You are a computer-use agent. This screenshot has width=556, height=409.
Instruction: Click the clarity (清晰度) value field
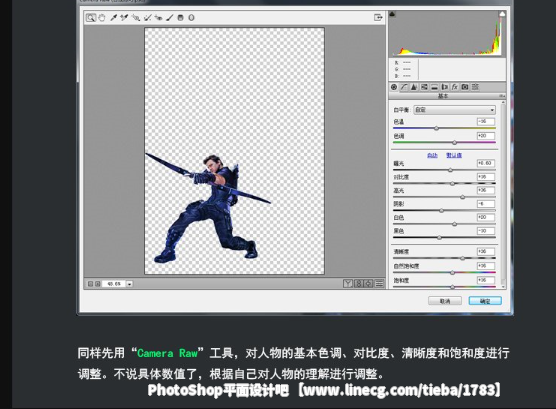coord(486,252)
